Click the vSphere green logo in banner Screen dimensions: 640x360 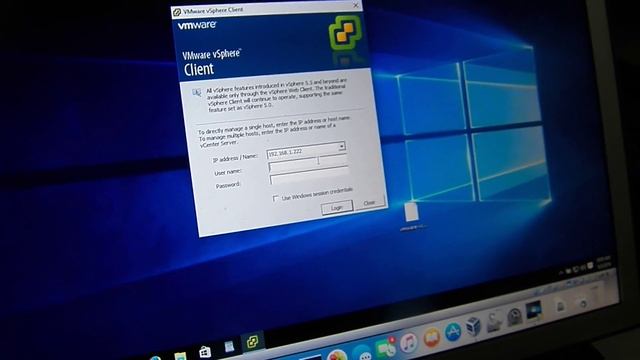click(x=345, y=33)
